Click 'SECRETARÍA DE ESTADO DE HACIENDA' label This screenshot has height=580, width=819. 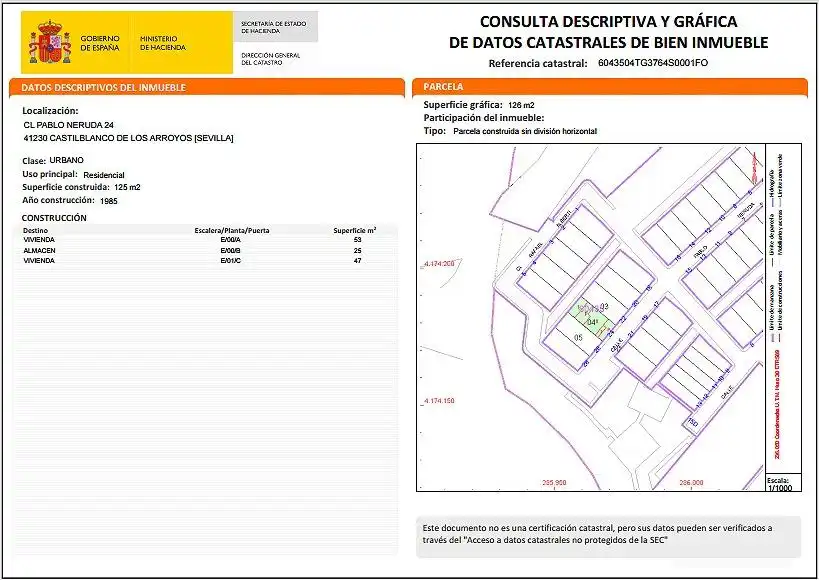pyautogui.click(x=273, y=27)
